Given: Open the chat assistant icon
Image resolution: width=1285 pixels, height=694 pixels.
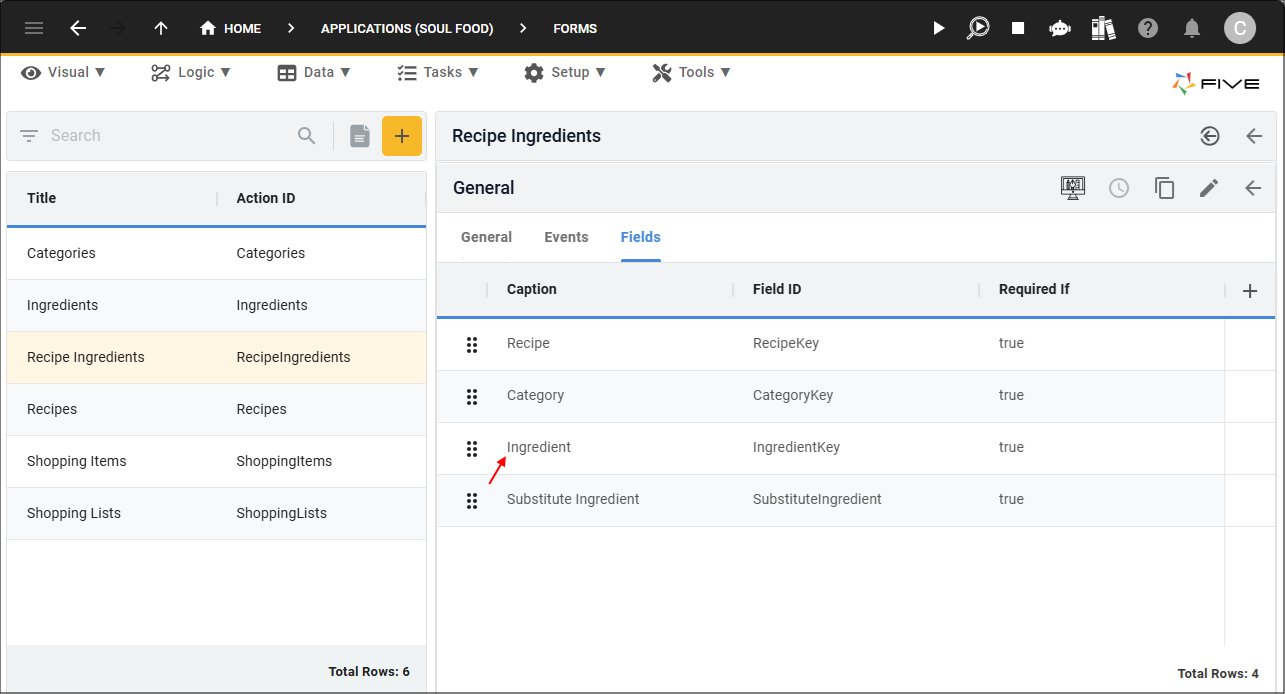Looking at the screenshot, I should pyautogui.click(x=1060, y=28).
